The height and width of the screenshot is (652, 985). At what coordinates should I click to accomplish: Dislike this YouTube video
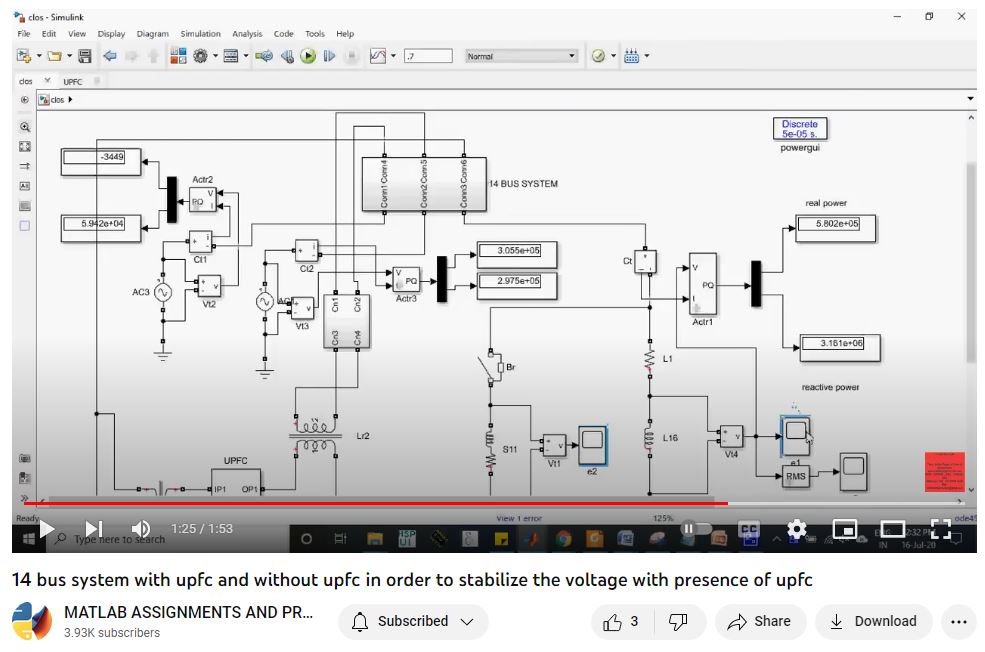tap(678, 622)
